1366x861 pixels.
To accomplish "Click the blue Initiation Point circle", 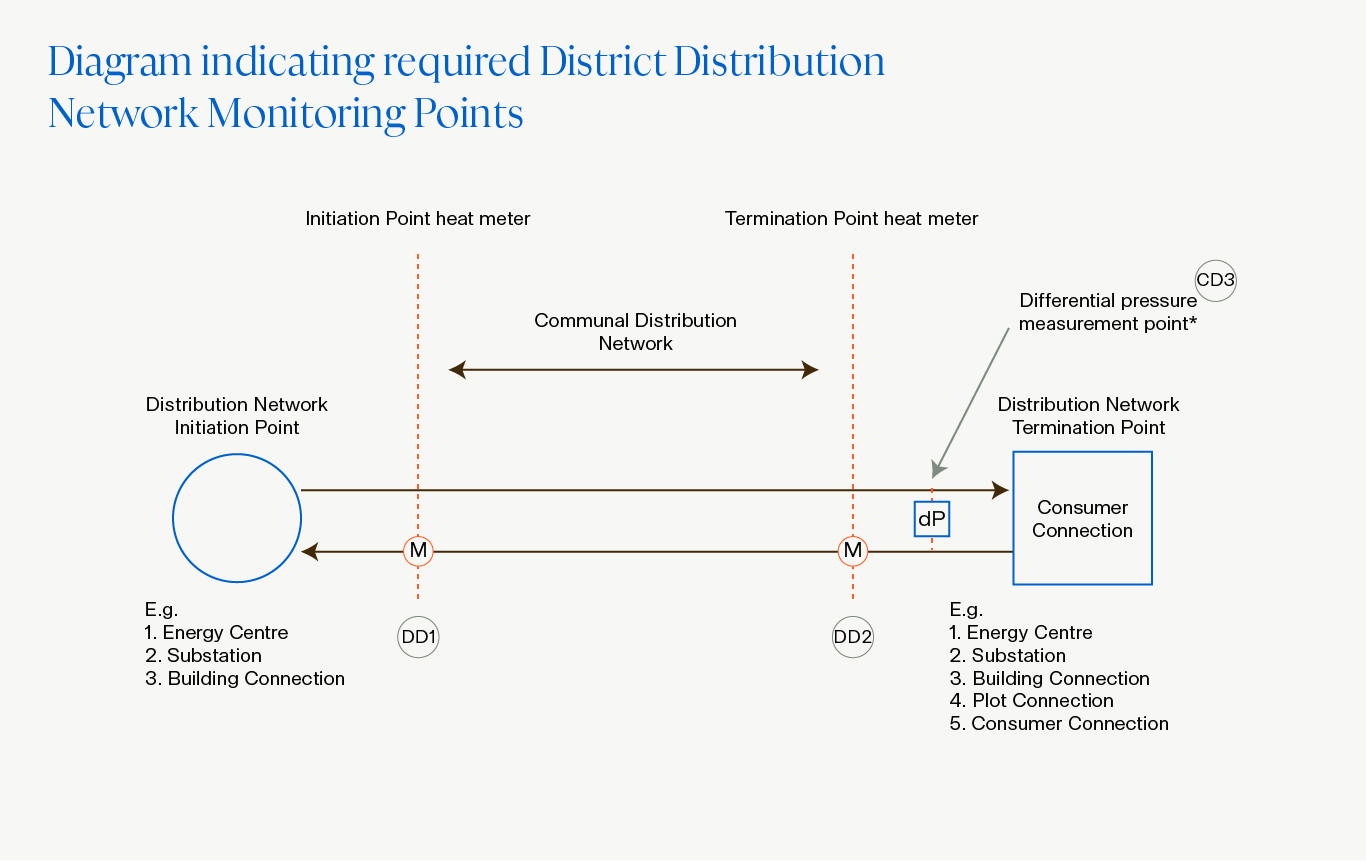I will [237, 518].
